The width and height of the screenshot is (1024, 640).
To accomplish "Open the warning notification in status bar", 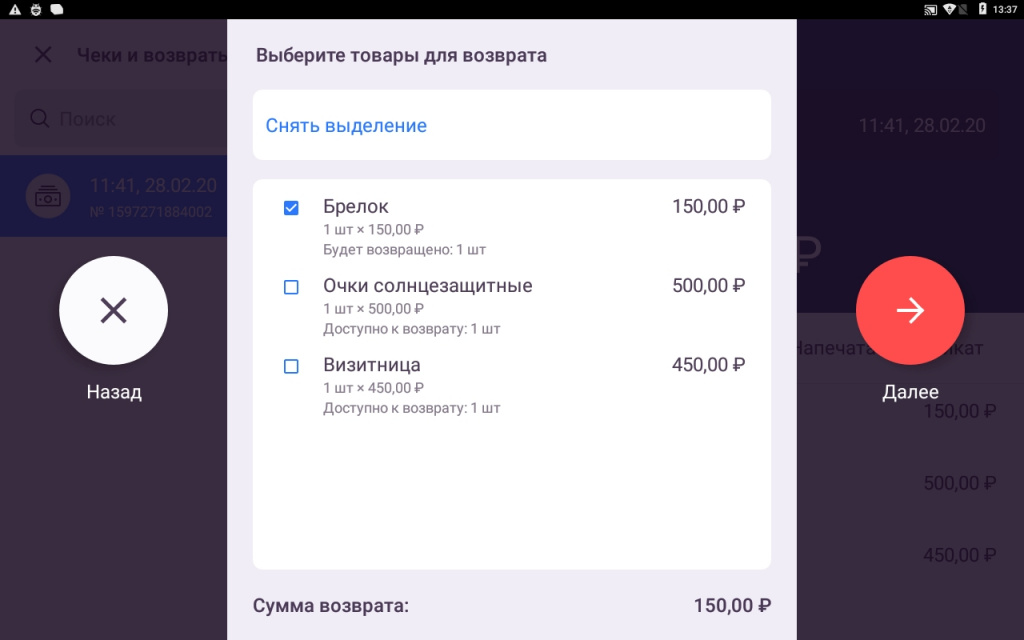I will [15, 9].
